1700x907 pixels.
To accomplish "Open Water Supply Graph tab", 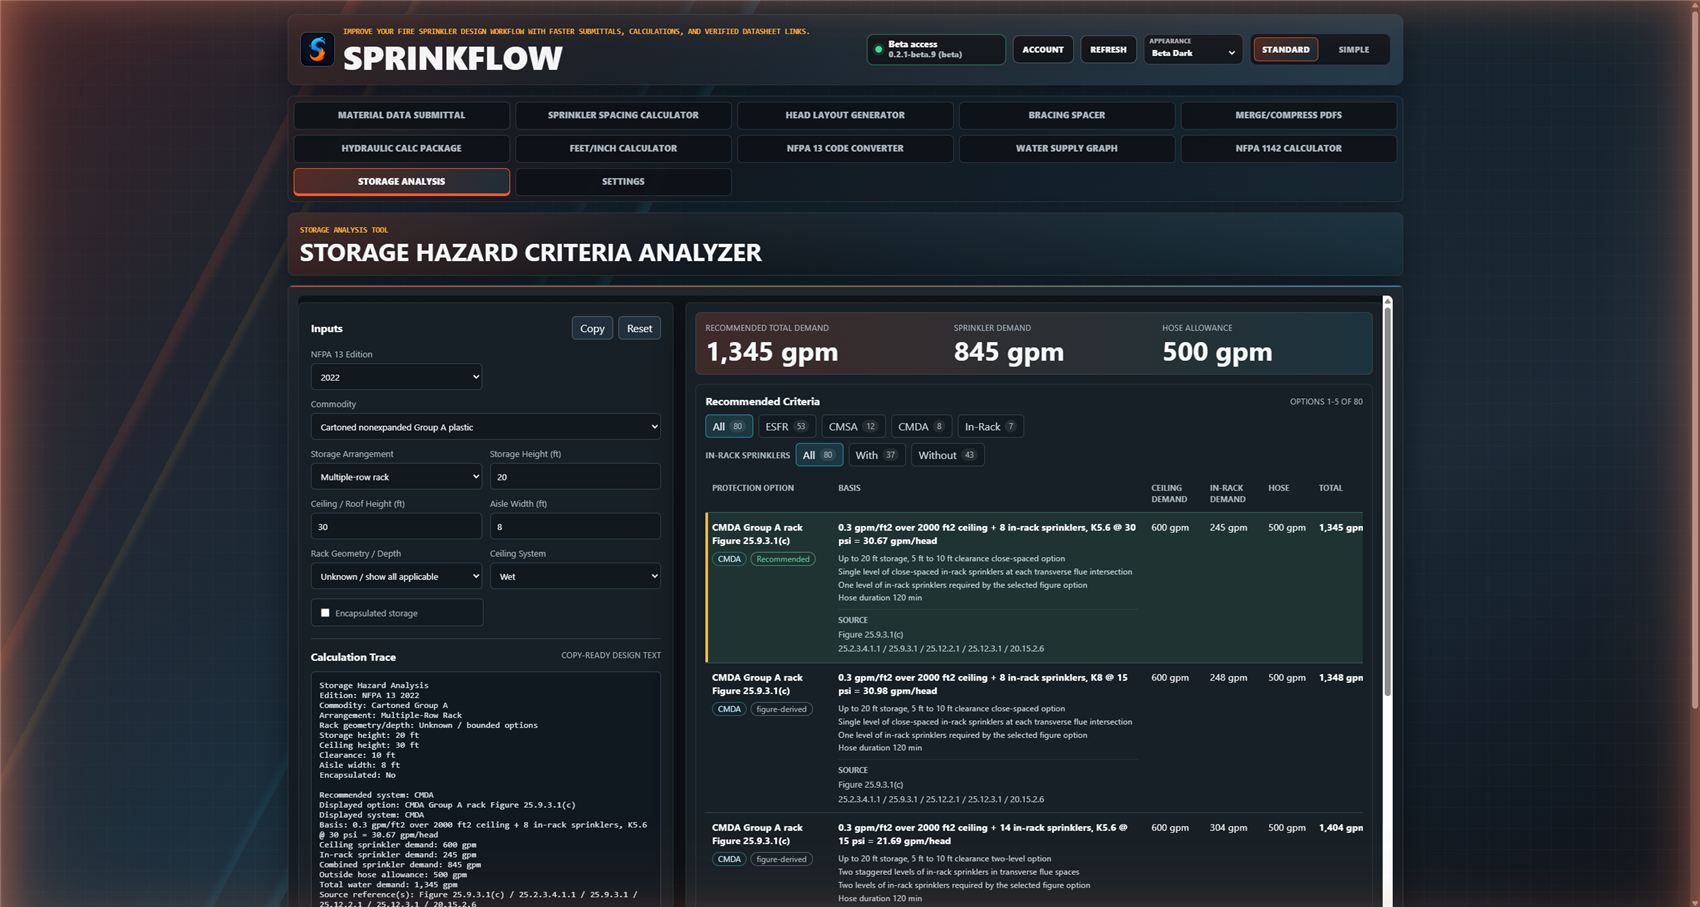I will [x=1067, y=148].
